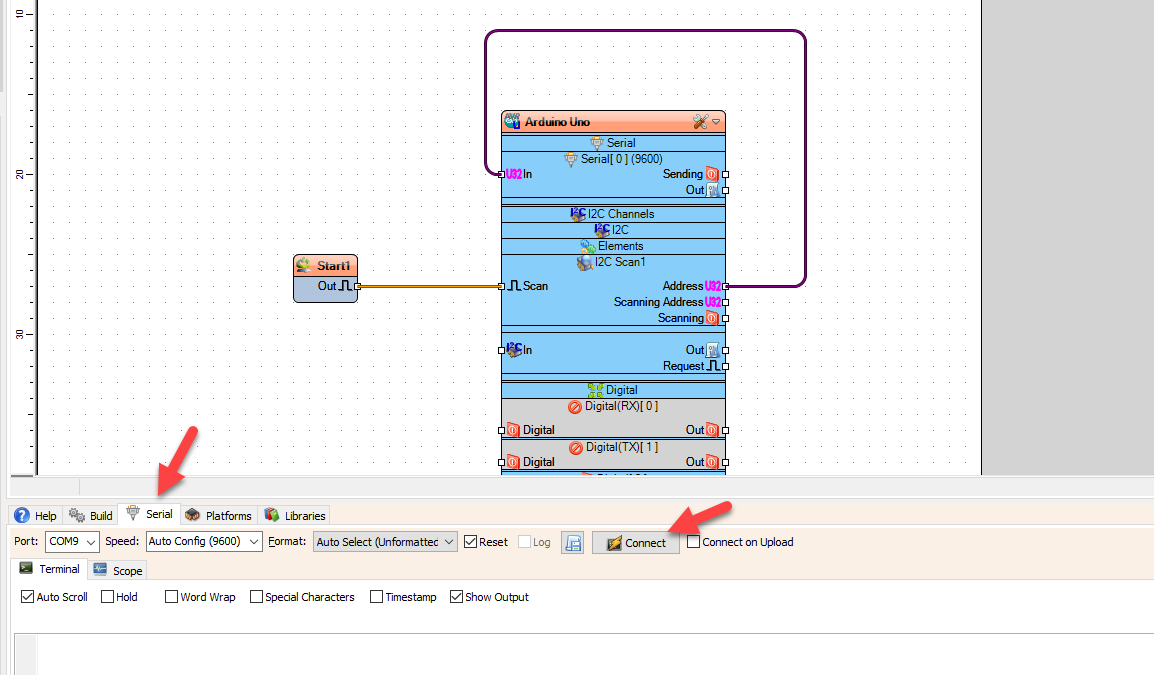Click the Serial channel icon inside Arduino Uno
Viewport: 1154px width, 675px height.
tap(597, 142)
